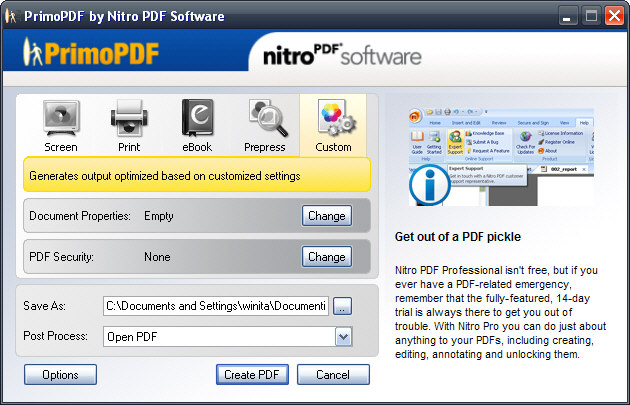
Task: Close the PrimoPDF window
Action: click(x=615, y=16)
